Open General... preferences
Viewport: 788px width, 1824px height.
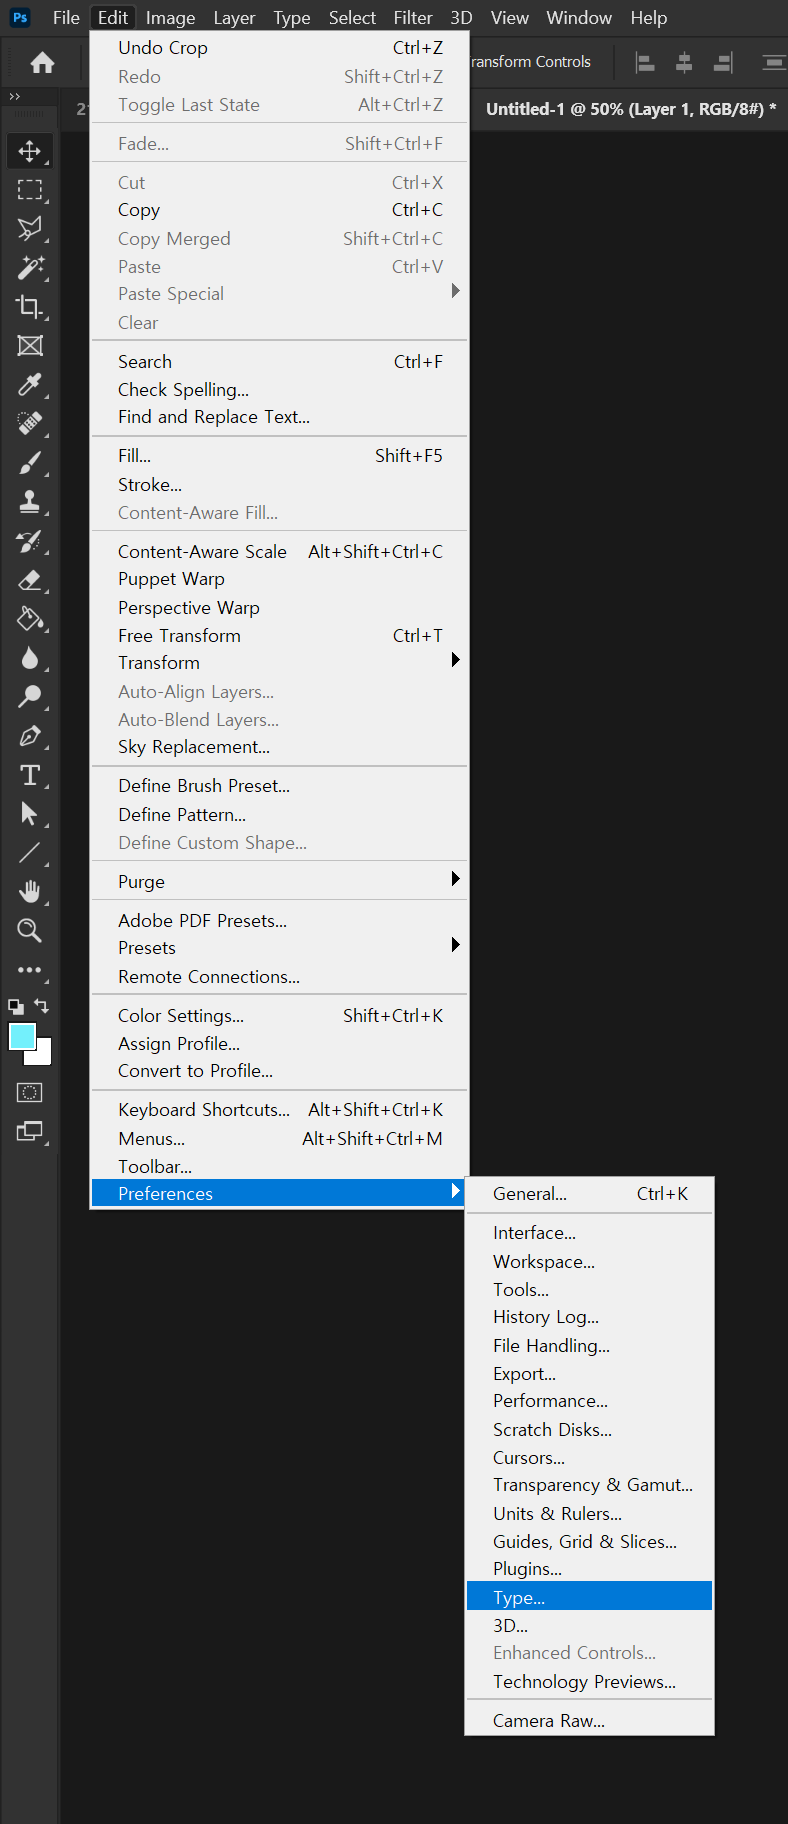590,1194
